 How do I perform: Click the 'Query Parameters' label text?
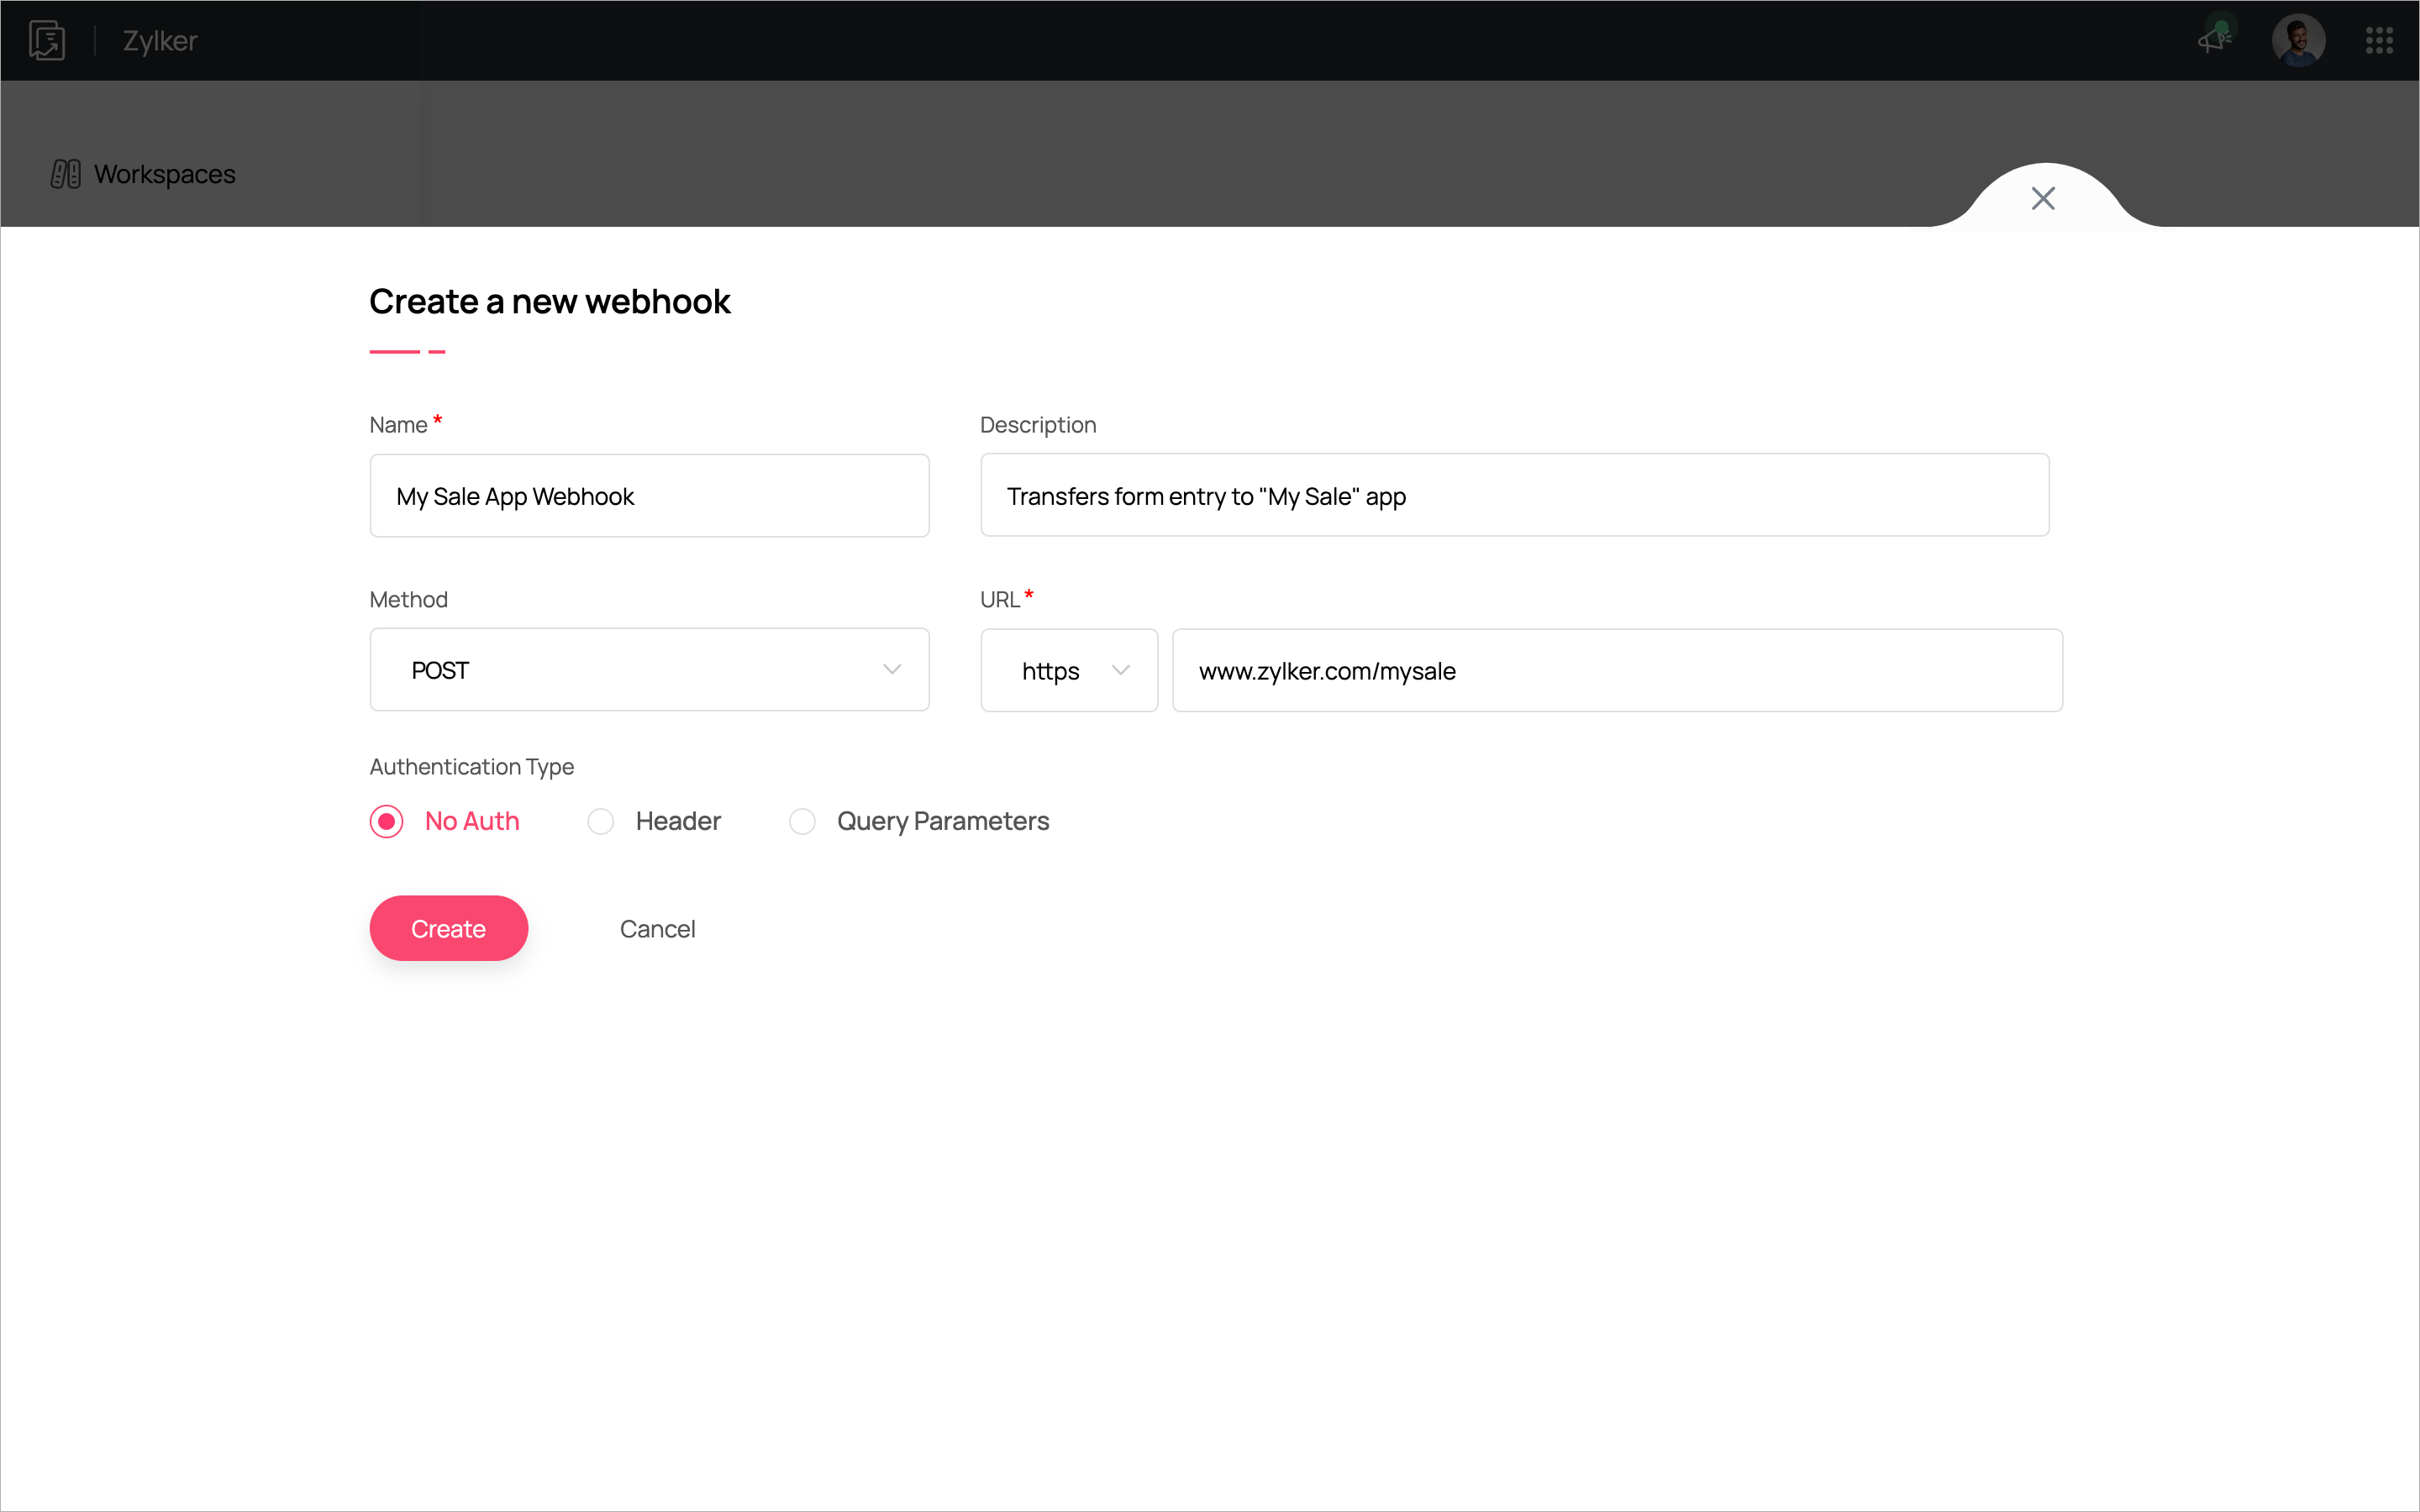(x=943, y=821)
